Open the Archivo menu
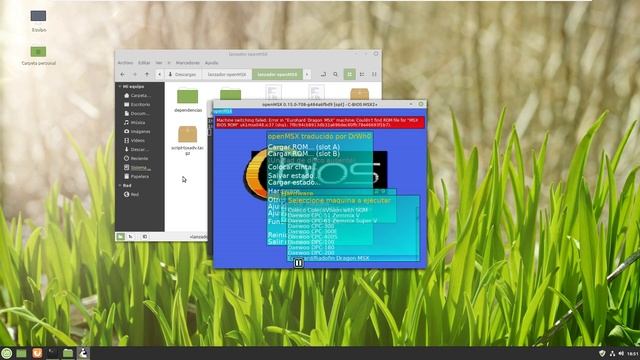640x360 pixels. coord(125,63)
